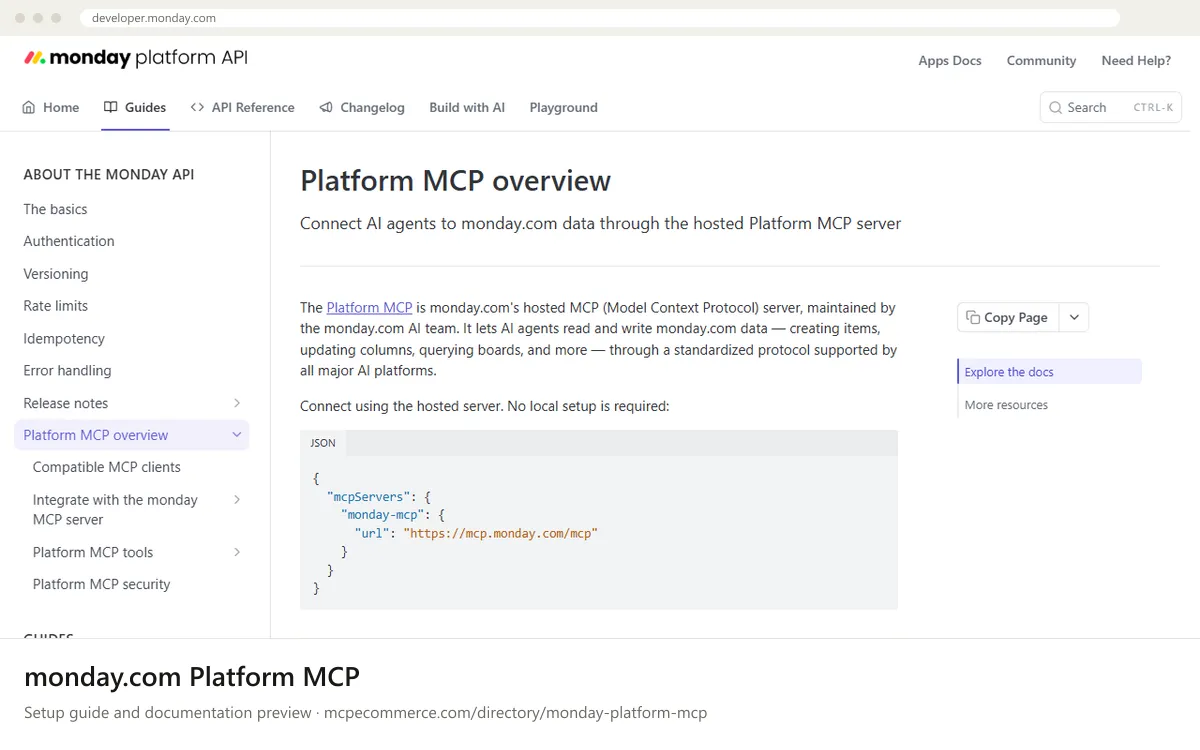Focus the Search input field

[x=1111, y=108]
